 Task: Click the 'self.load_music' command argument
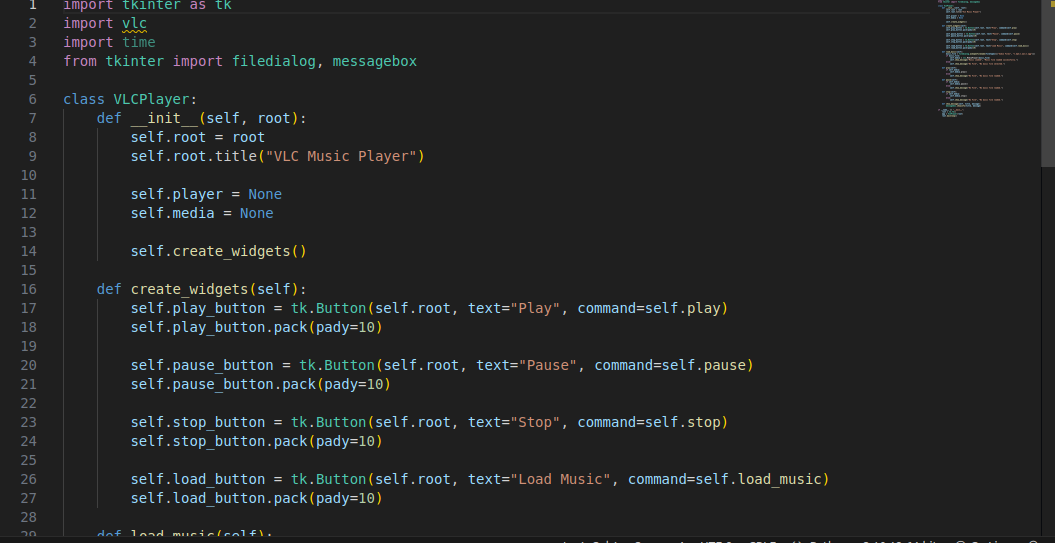758,479
